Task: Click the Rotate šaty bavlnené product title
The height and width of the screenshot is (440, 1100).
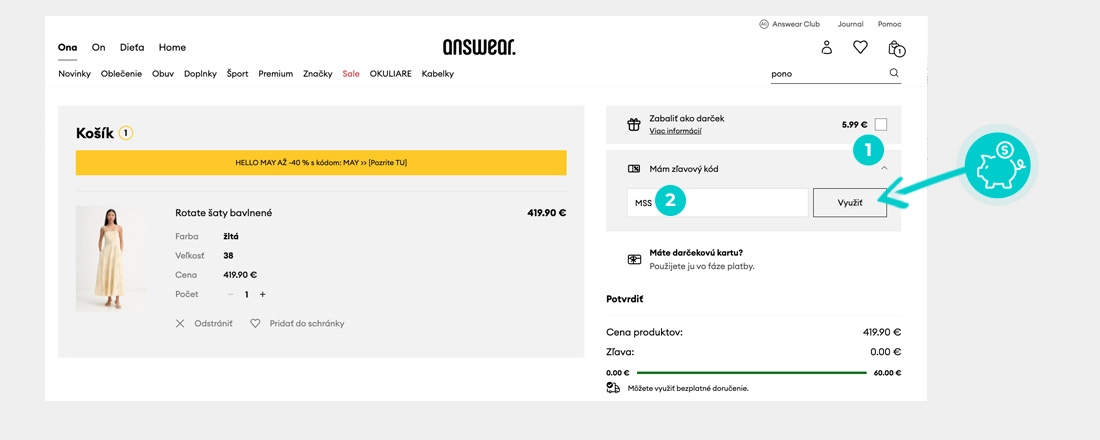Action: [224, 213]
